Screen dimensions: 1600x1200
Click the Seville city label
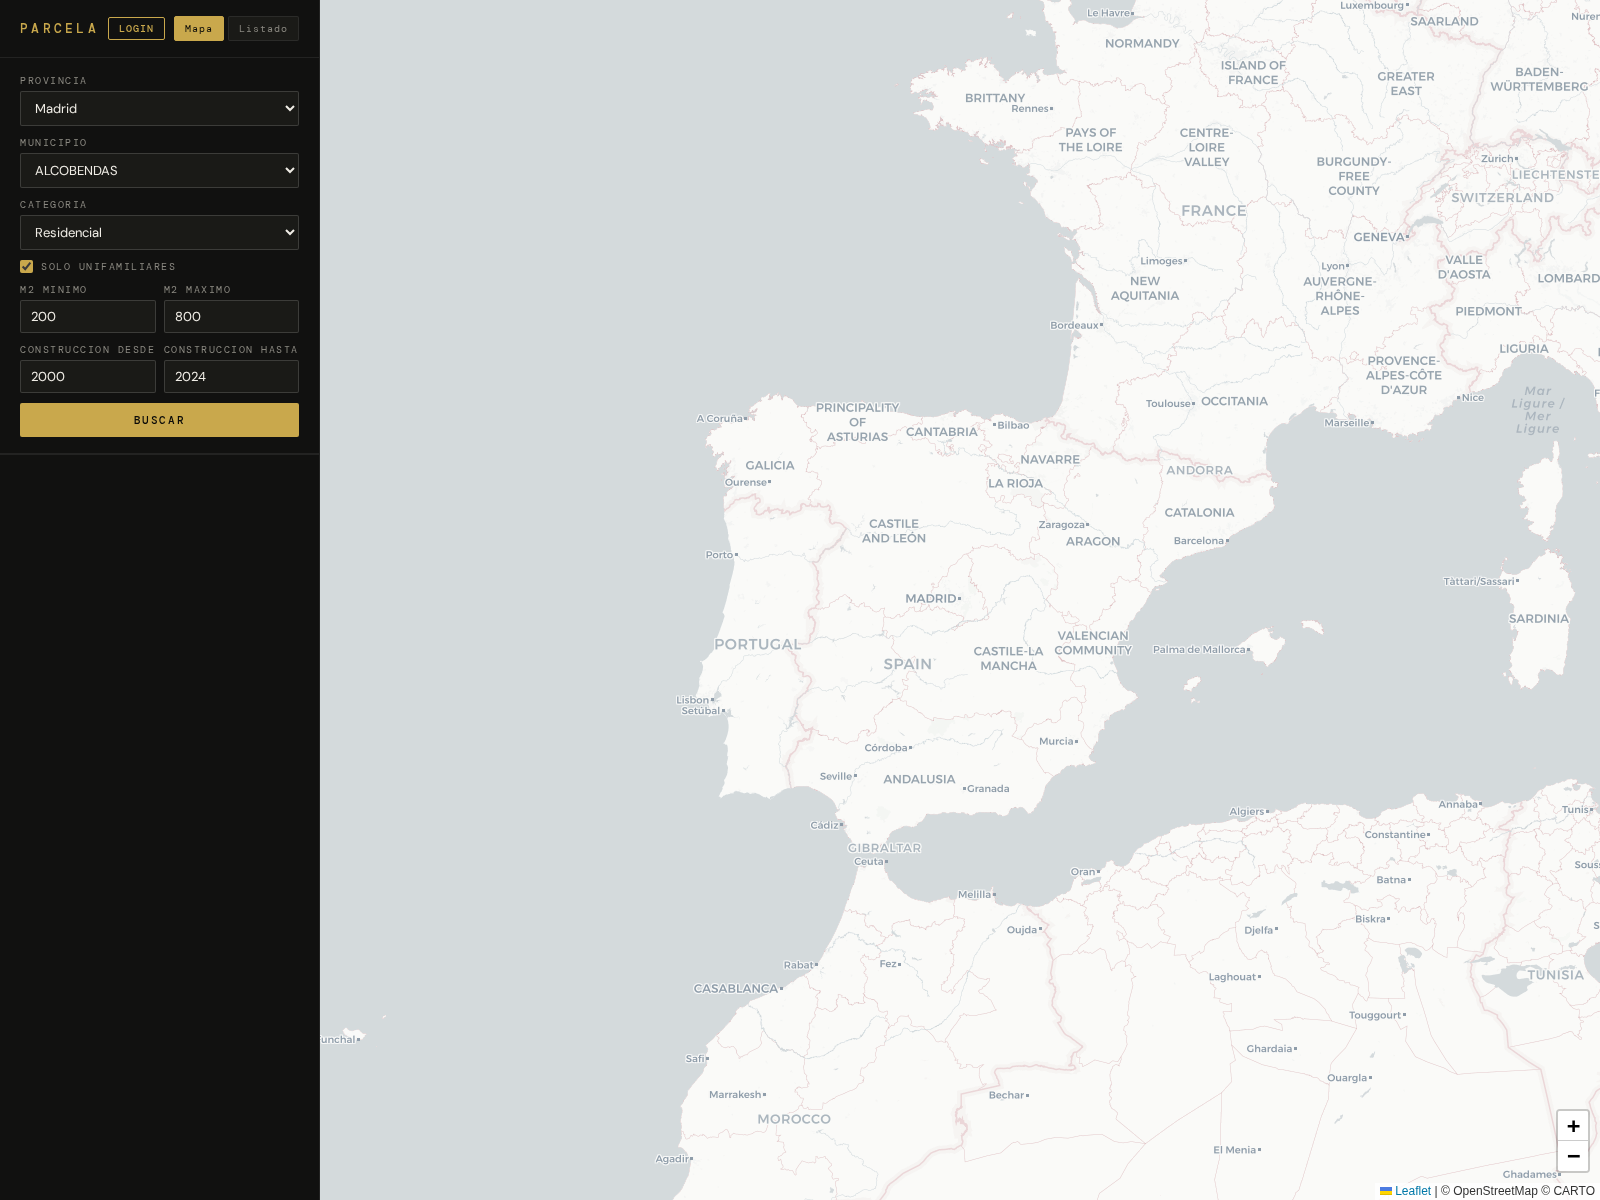point(836,776)
